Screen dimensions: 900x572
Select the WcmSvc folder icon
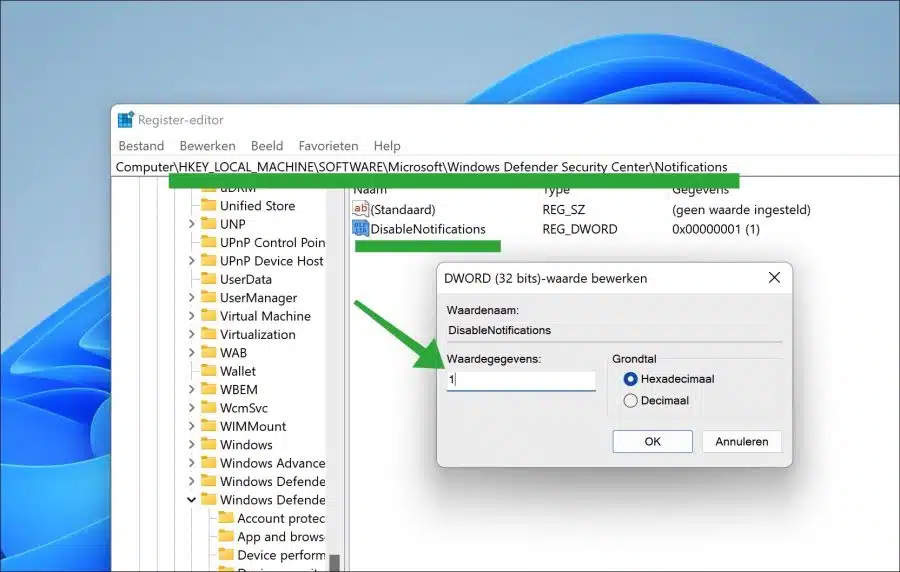pyautogui.click(x=209, y=407)
